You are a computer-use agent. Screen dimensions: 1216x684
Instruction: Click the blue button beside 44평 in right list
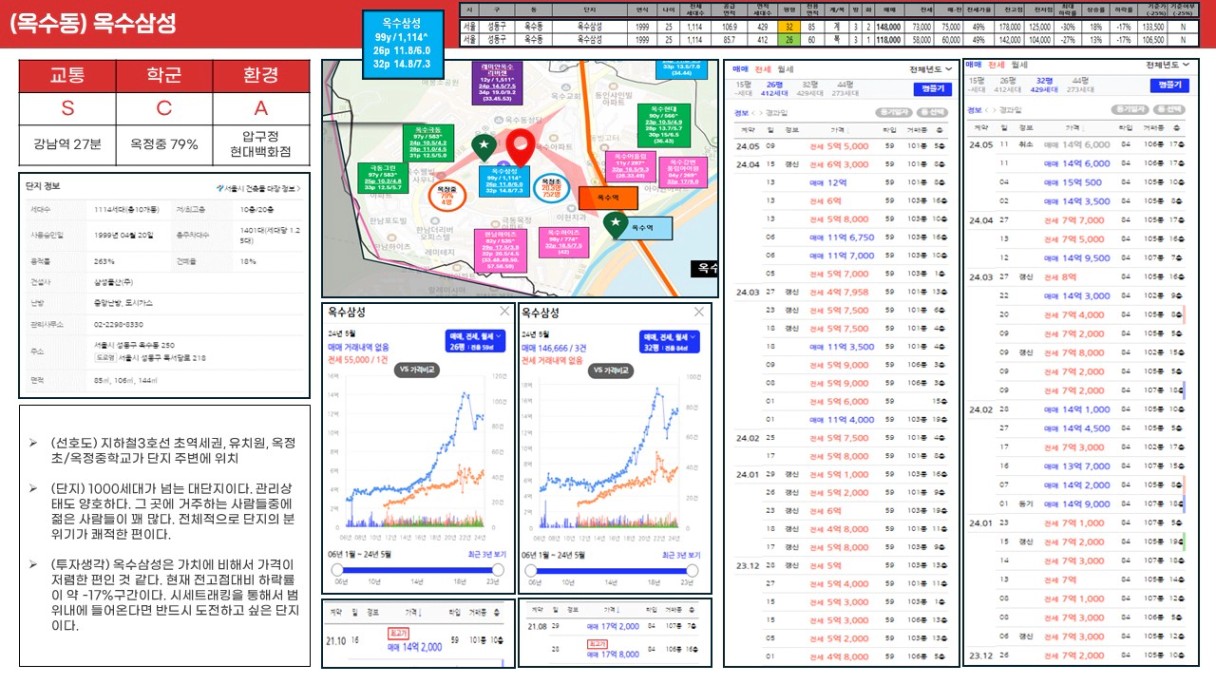coord(1169,85)
